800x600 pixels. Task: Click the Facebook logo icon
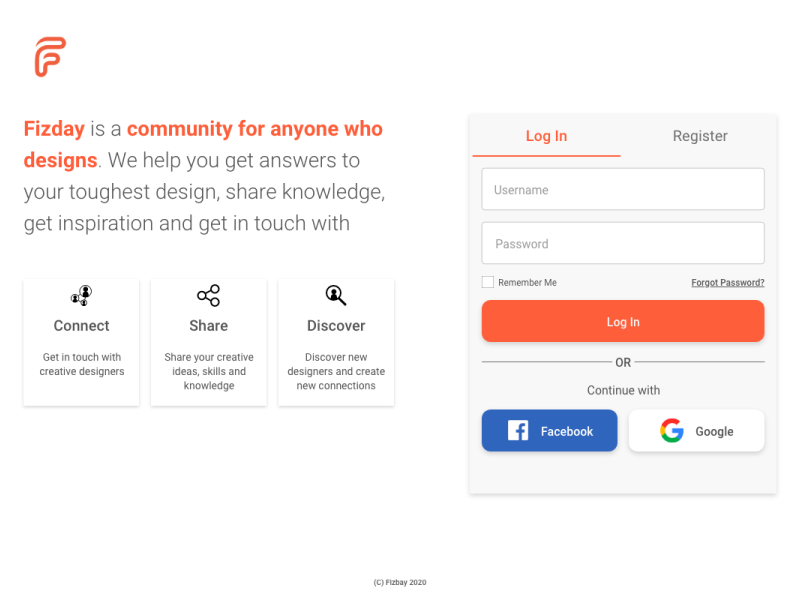(x=518, y=431)
